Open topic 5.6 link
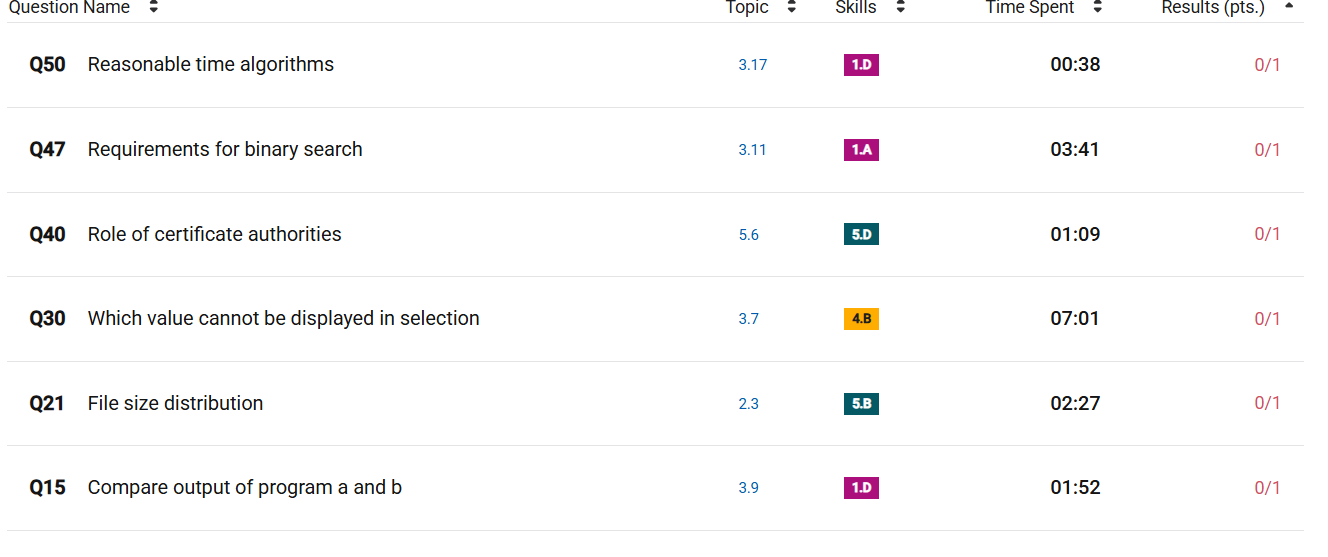The width and height of the screenshot is (1328, 557). click(749, 235)
